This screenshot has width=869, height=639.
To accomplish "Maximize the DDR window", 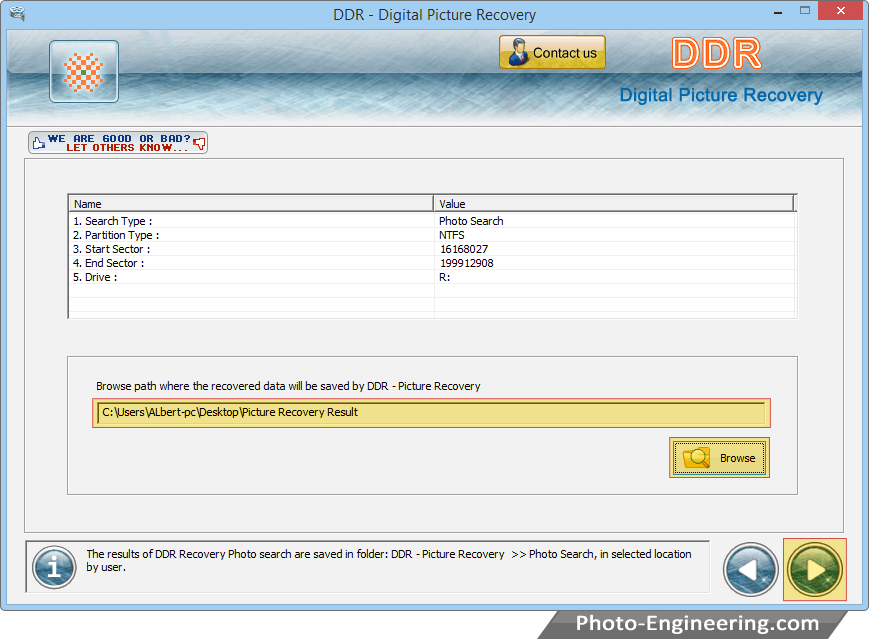I will [x=805, y=11].
